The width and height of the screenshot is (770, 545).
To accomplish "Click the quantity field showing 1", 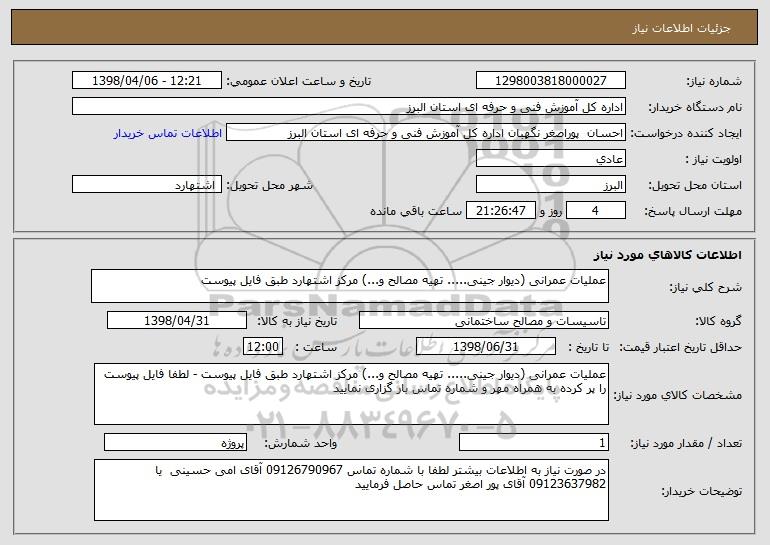I will 534,443.
